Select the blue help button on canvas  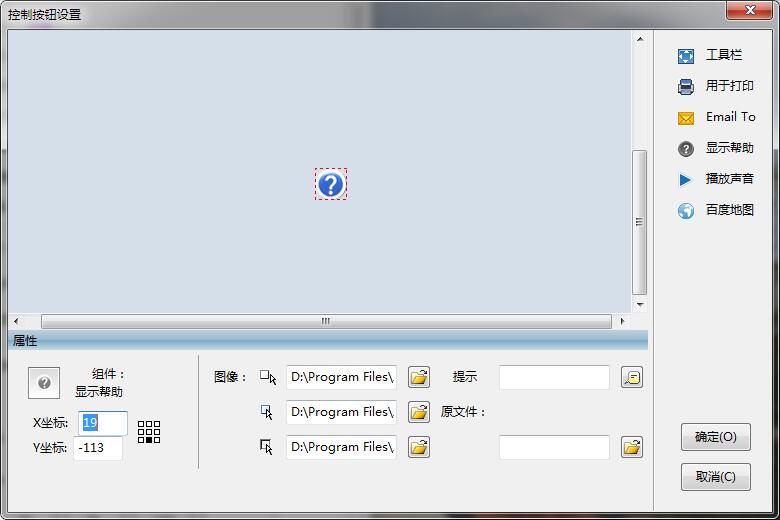[331, 184]
